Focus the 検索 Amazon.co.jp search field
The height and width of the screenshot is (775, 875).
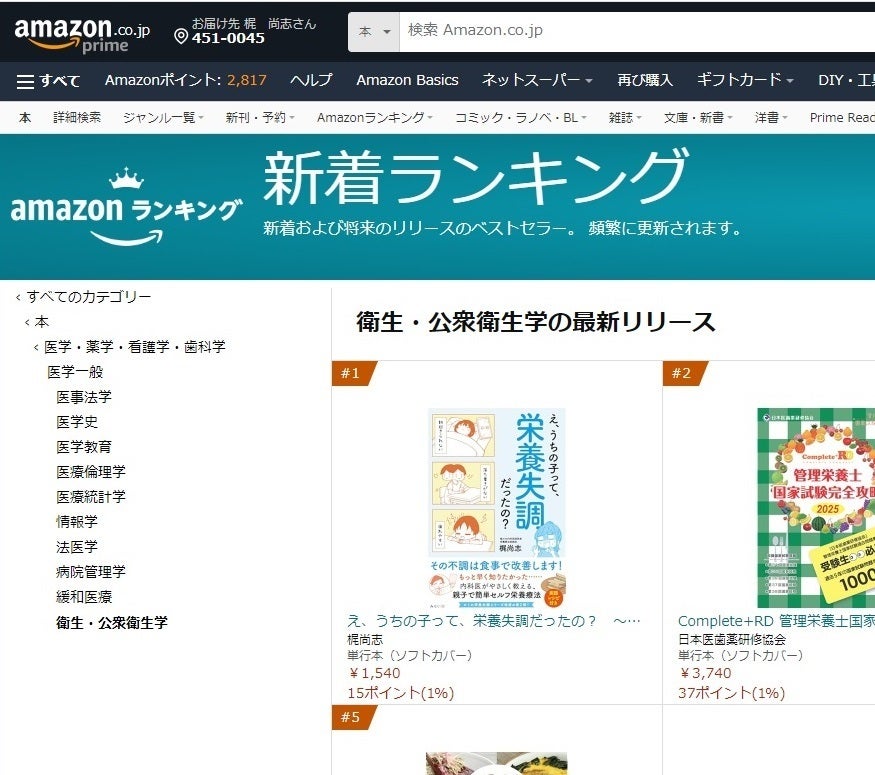pos(637,32)
